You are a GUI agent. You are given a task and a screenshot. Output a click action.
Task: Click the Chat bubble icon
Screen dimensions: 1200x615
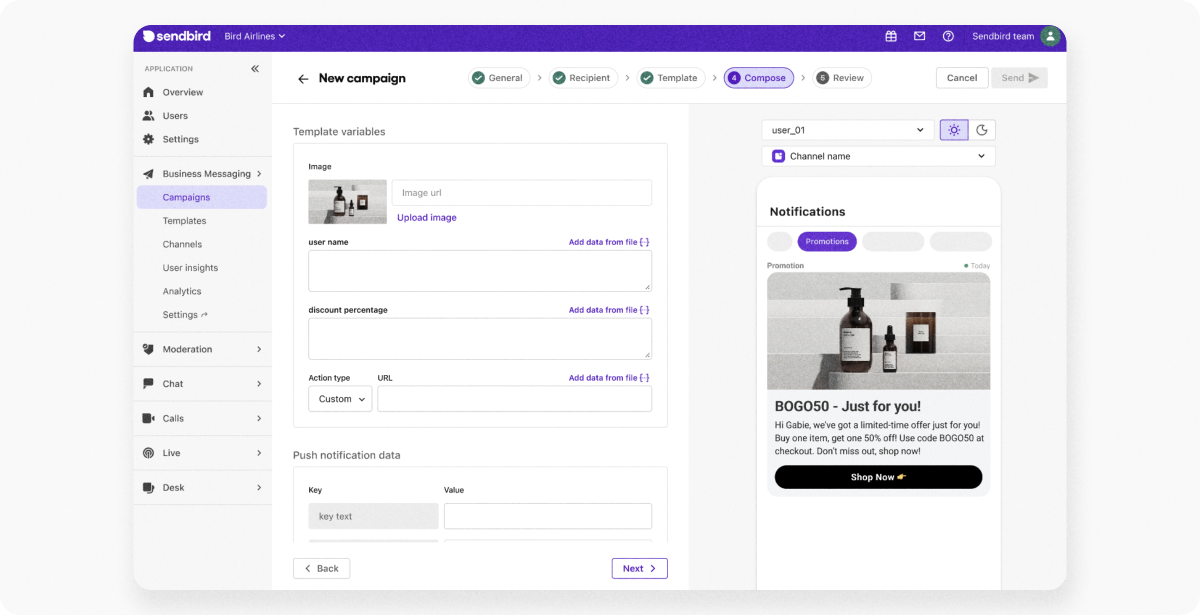coord(149,384)
